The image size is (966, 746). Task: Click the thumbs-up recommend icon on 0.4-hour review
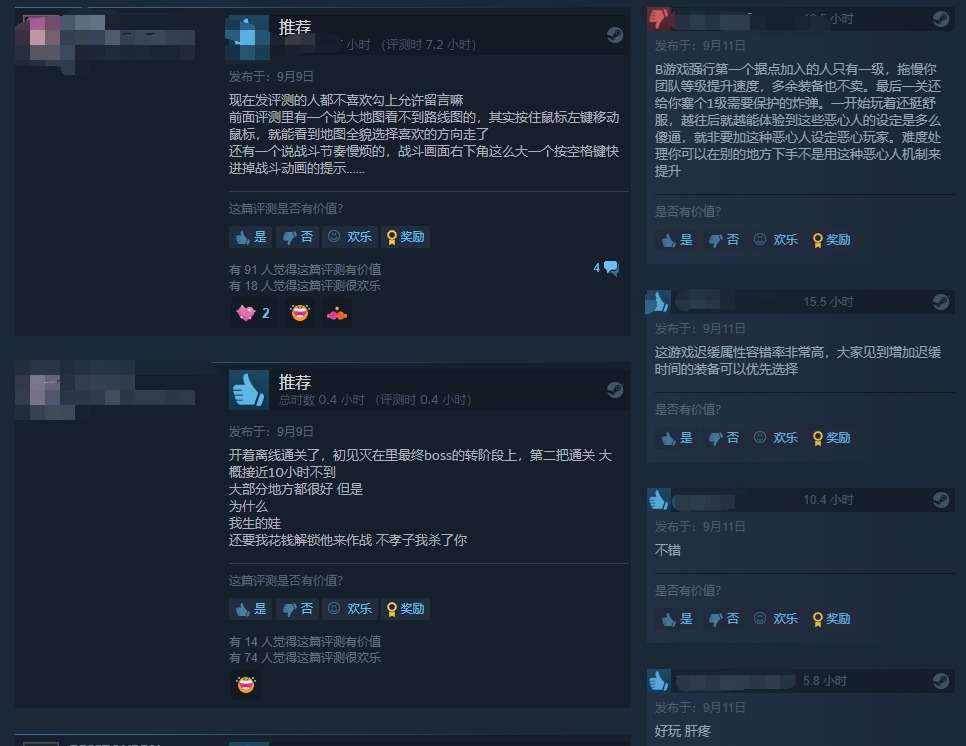pyautogui.click(x=249, y=390)
